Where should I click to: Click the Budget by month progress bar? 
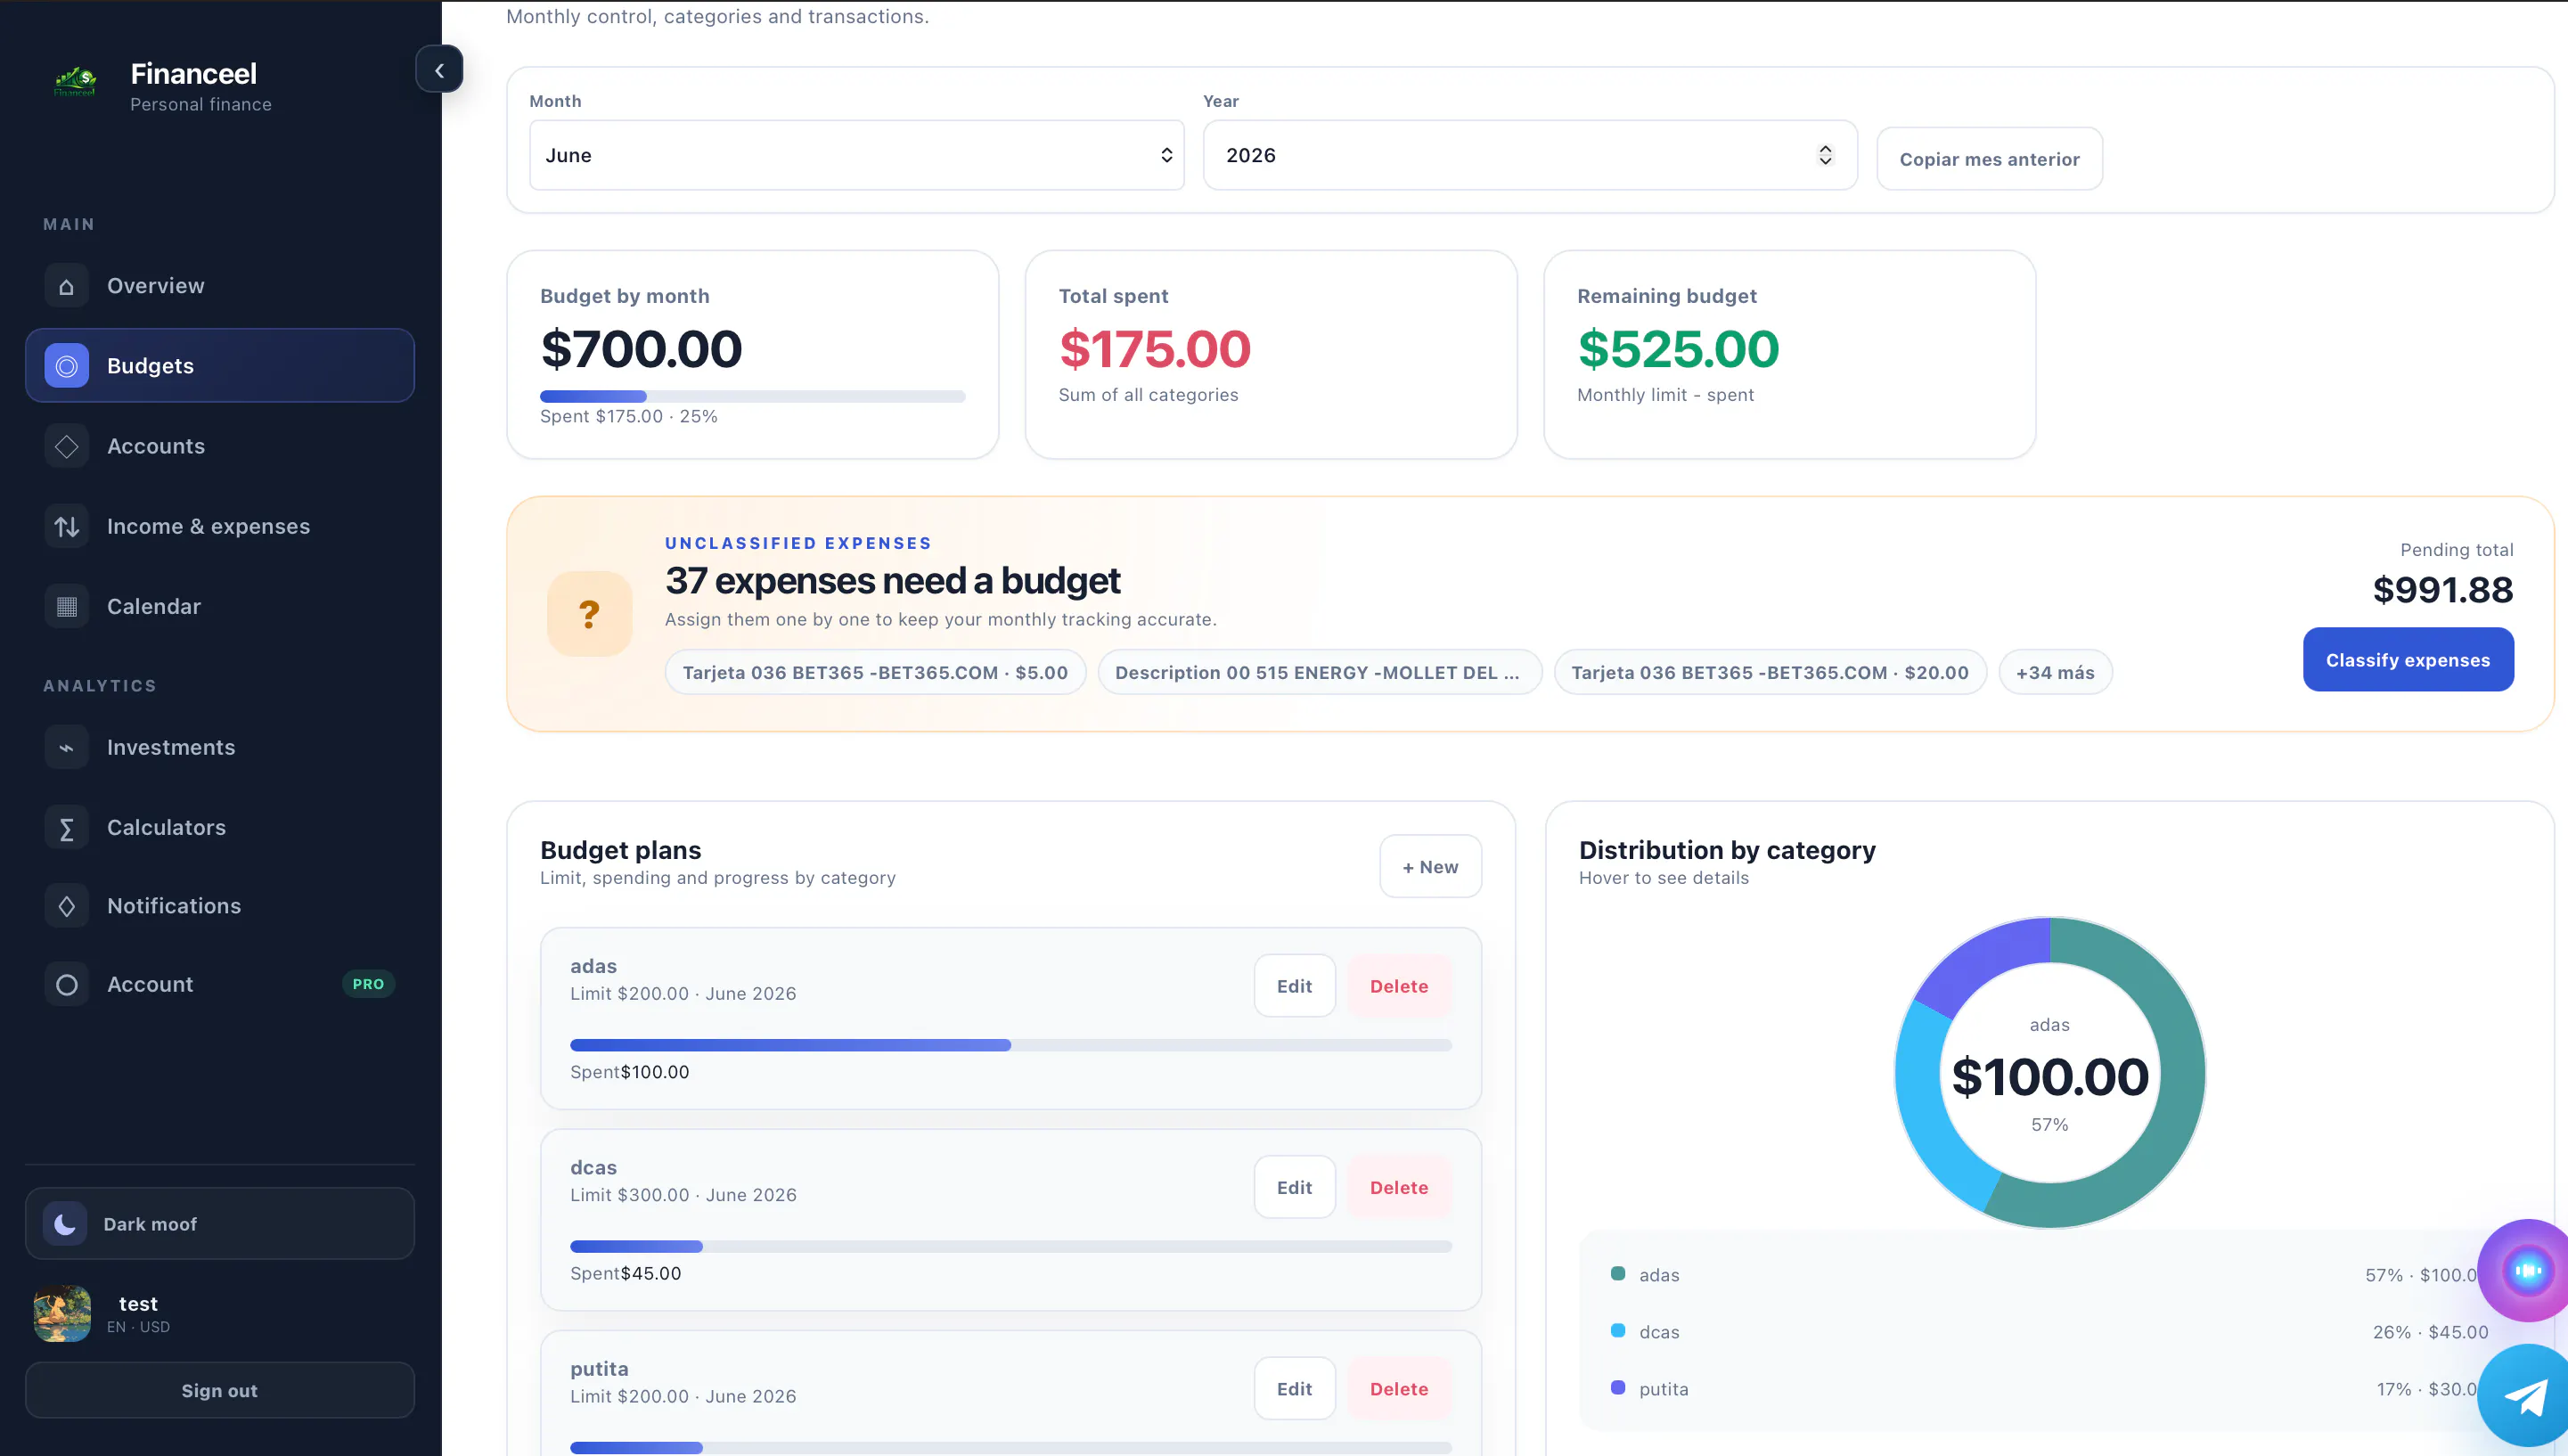click(x=753, y=396)
